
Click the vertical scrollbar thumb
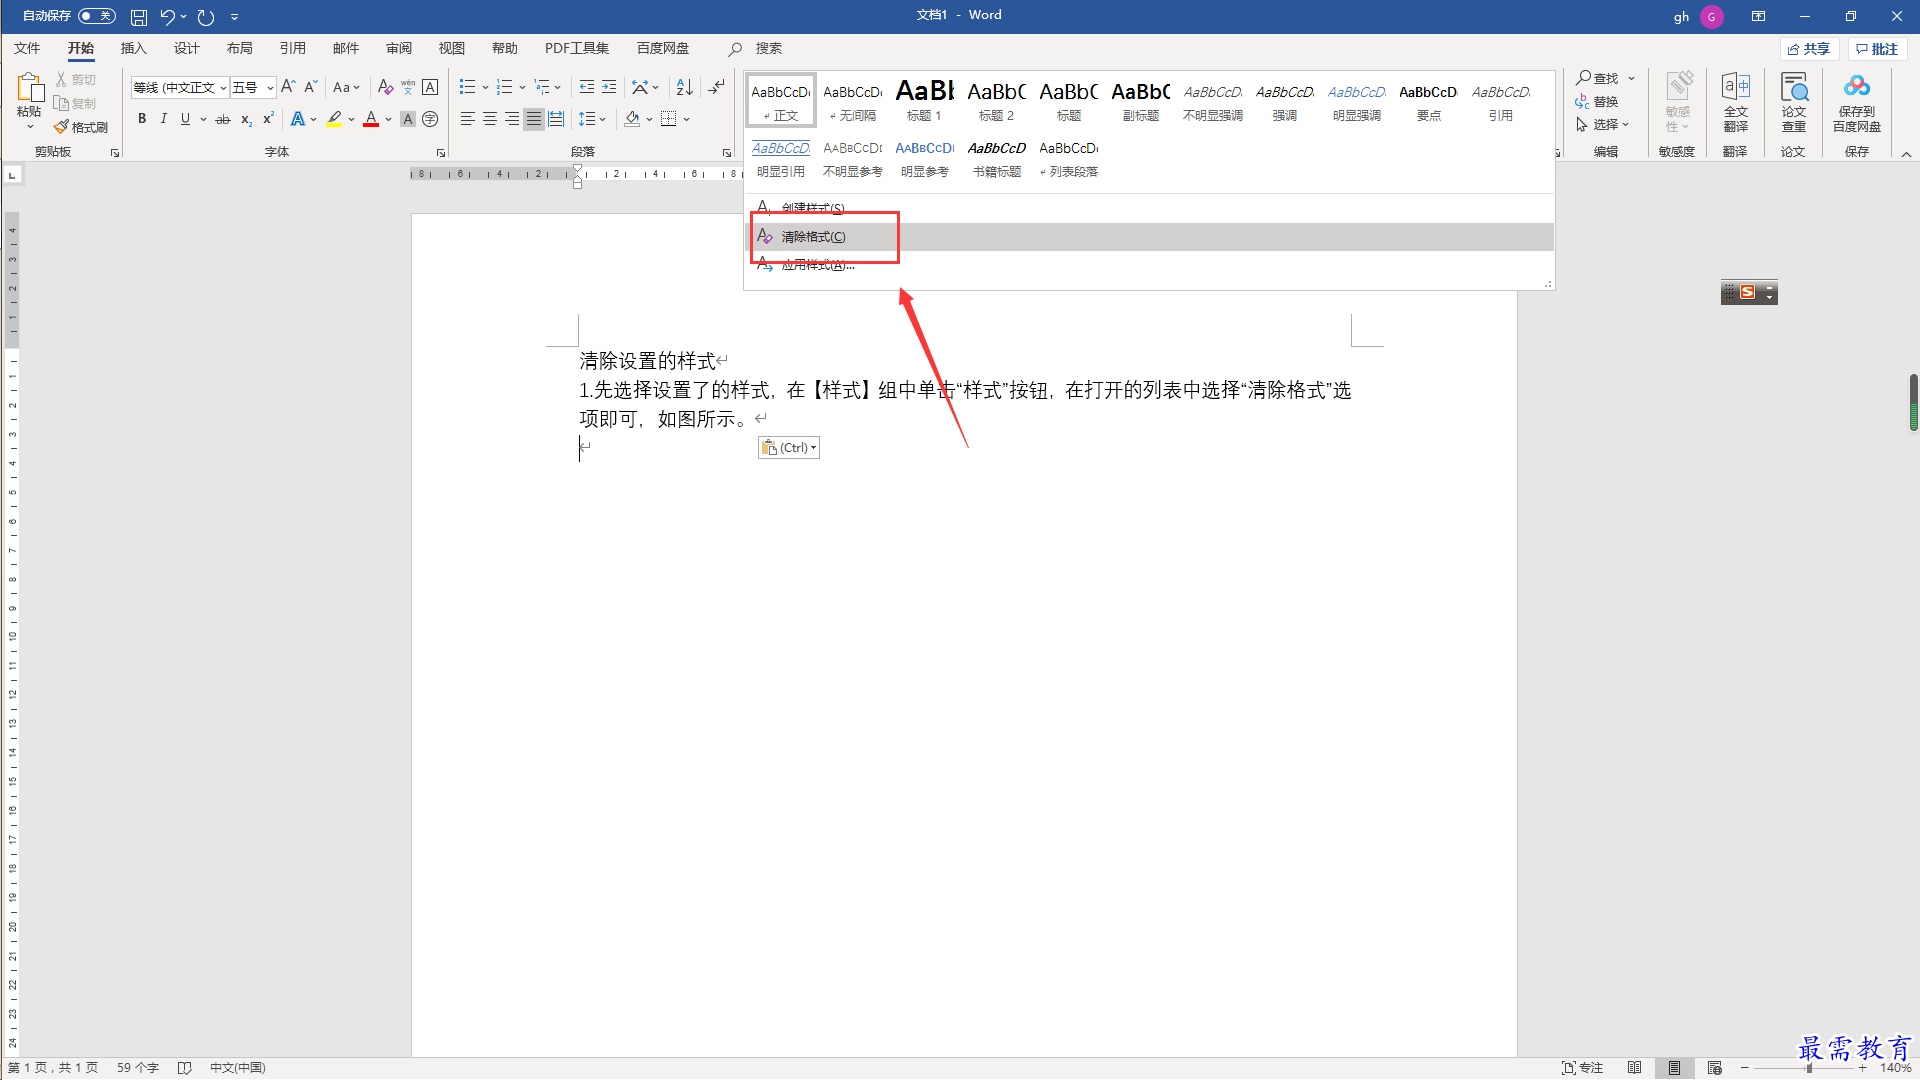[1913, 402]
